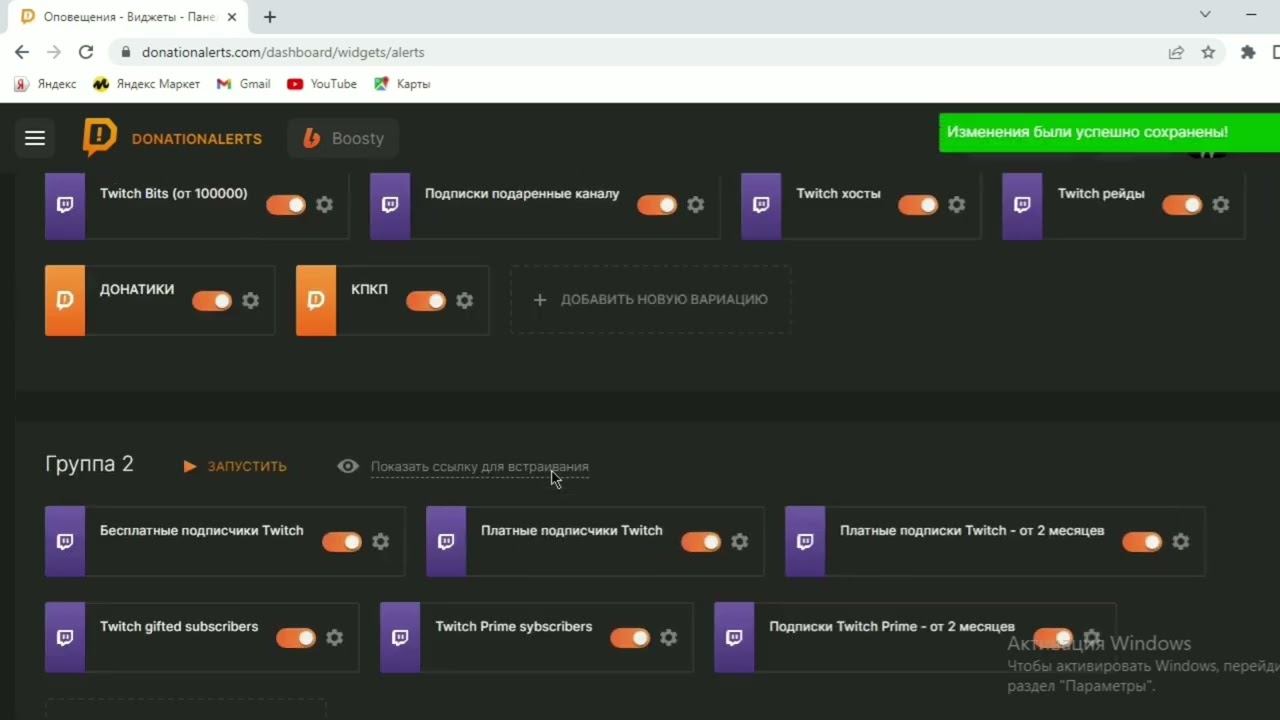Screen dimensions: 1280x720
Task: Open settings gear for Платные подписчики Twitch
Action: pyautogui.click(x=740, y=542)
